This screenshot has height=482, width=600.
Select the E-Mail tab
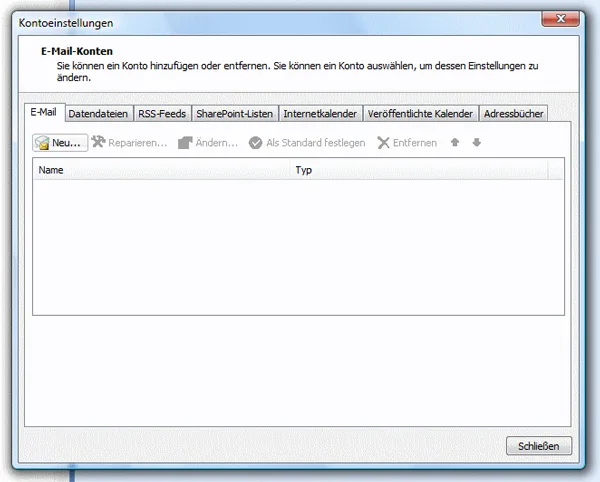[x=44, y=112]
